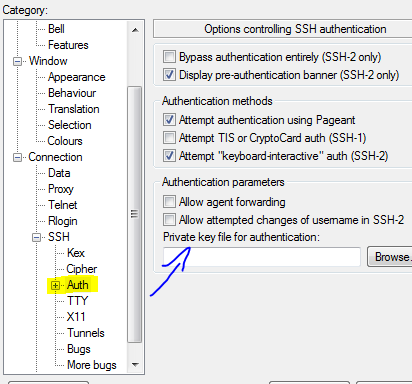Image resolution: width=412 pixels, height=384 pixels.
Task: Open the Selection settings
Action: pos(69,125)
